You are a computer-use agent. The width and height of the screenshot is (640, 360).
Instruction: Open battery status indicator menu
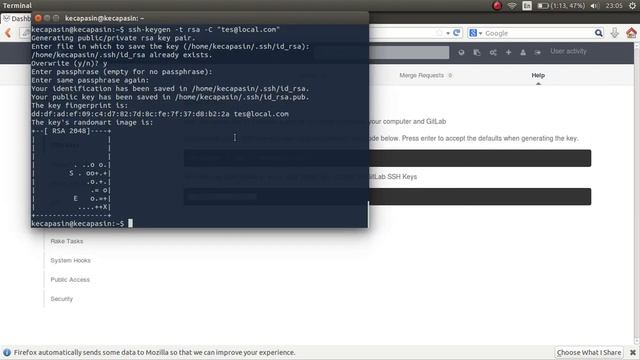(x=560, y=6)
